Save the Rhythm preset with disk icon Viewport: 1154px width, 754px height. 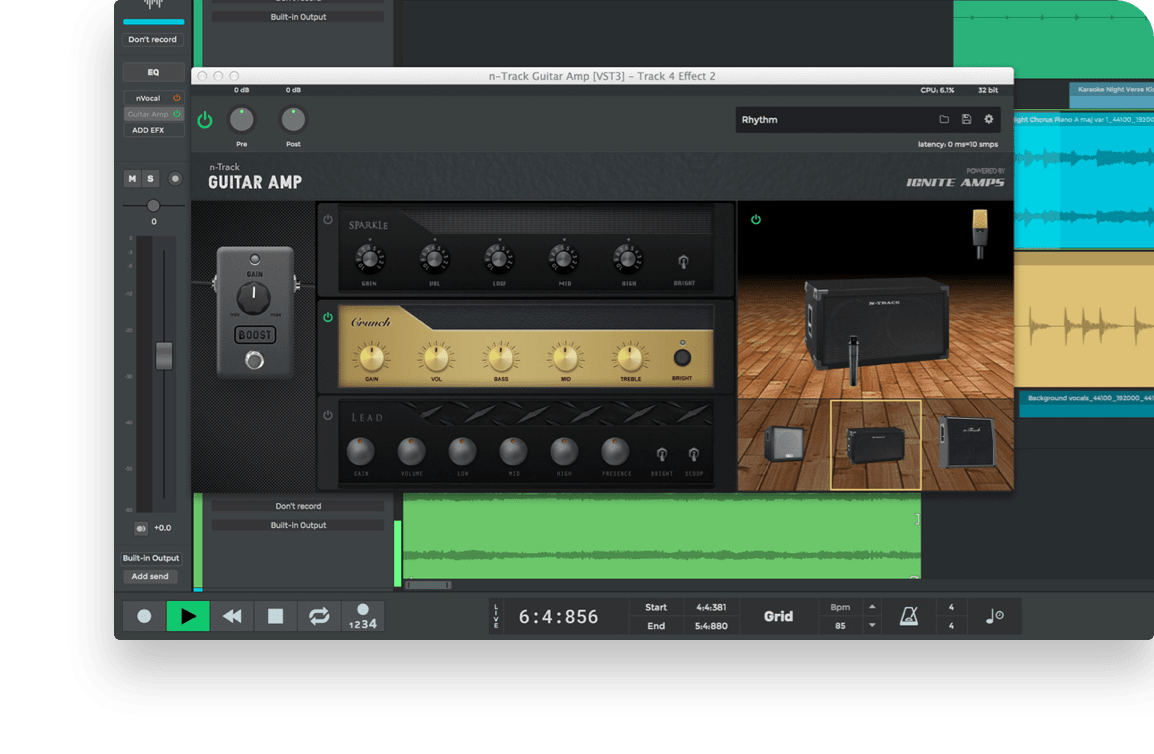pos(966,120)
